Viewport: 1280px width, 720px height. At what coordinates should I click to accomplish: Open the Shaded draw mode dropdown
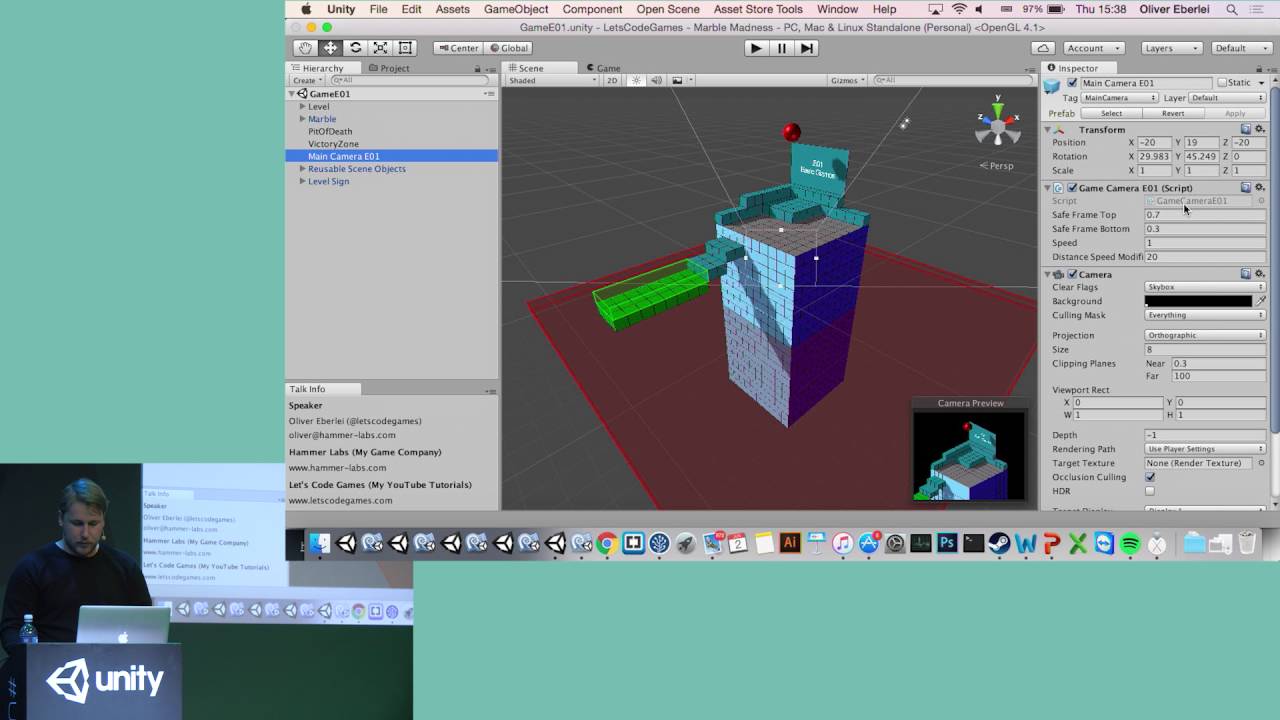coord(552,80)
